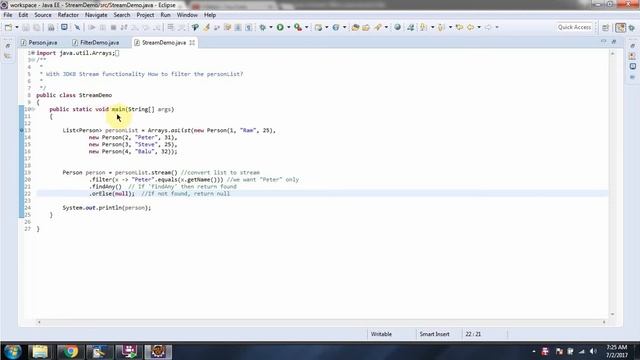Screen dimensions: 640x360
Task: Click the Last Edit Location icon
Action: coord(460,27)
